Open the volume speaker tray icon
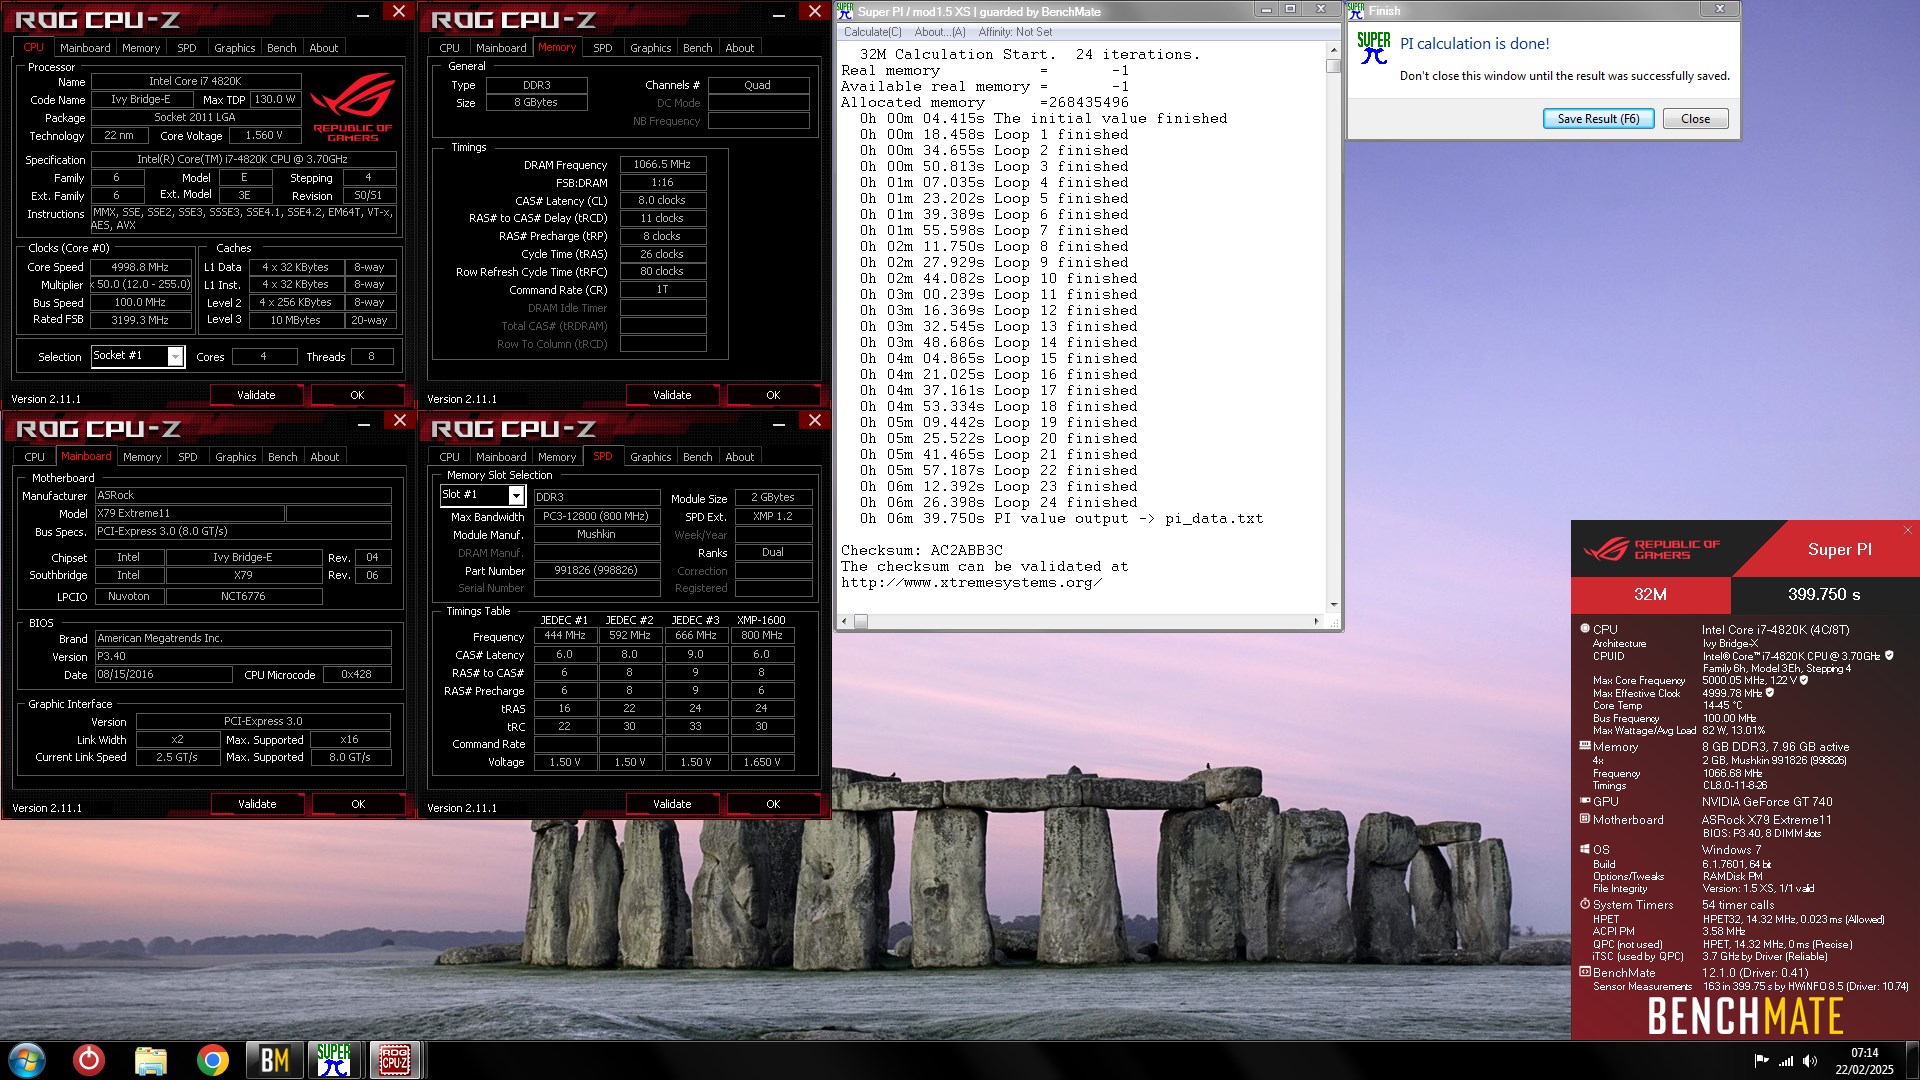This screenshot has height=1080, width=1920. pos(1809,1061)
